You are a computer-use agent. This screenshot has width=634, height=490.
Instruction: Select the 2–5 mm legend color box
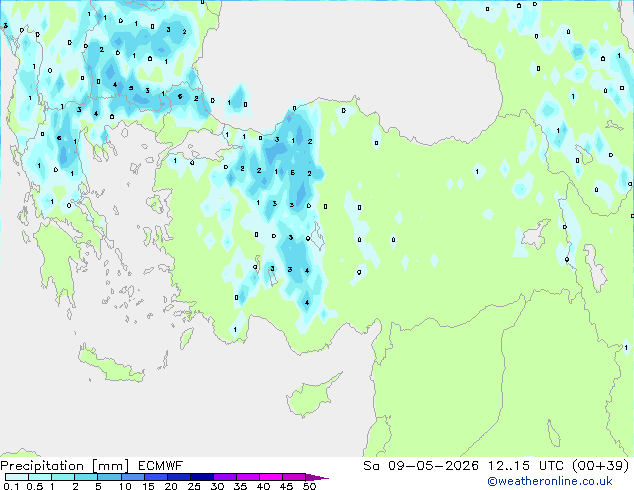pyautogui.click(x=86, y=477)
